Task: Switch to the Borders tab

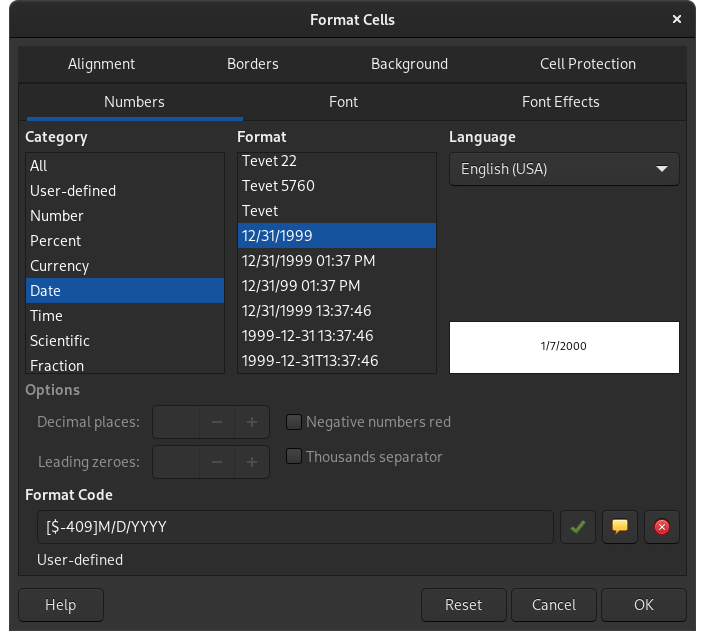Action: 253,64
